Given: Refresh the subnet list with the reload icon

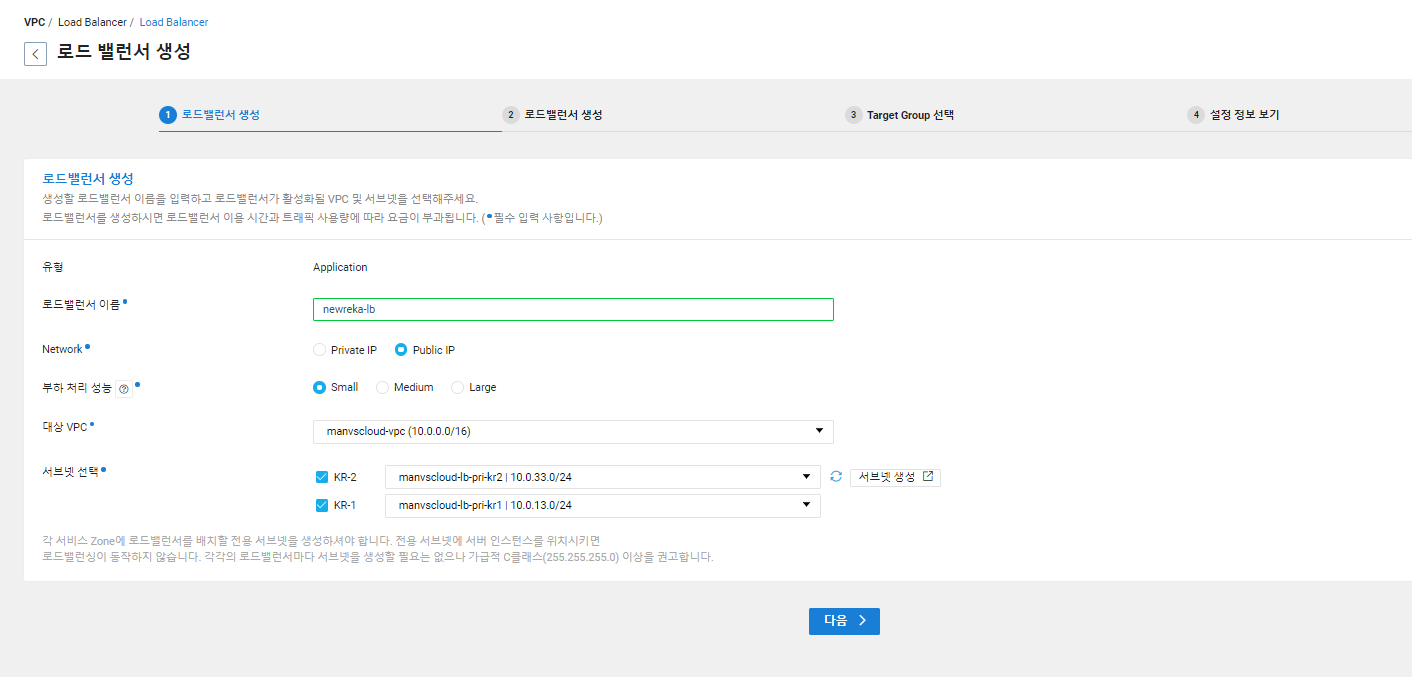Looking at the screenshot, I should point(835,476).
